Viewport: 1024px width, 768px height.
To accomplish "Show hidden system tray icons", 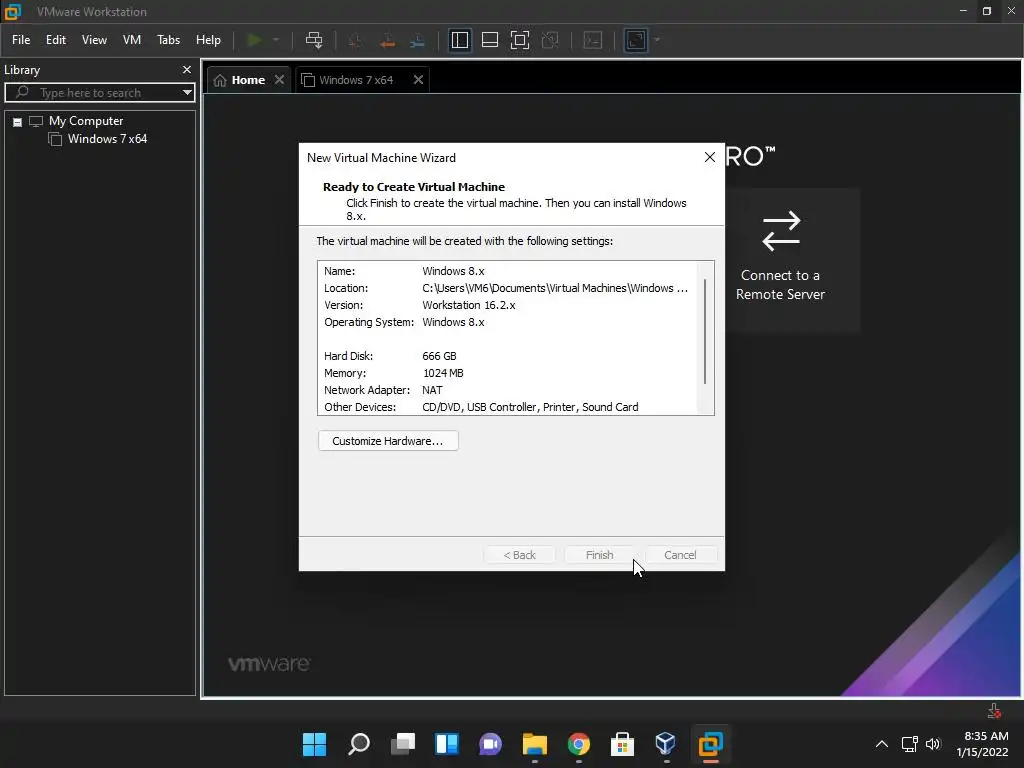I will [882, 744].
